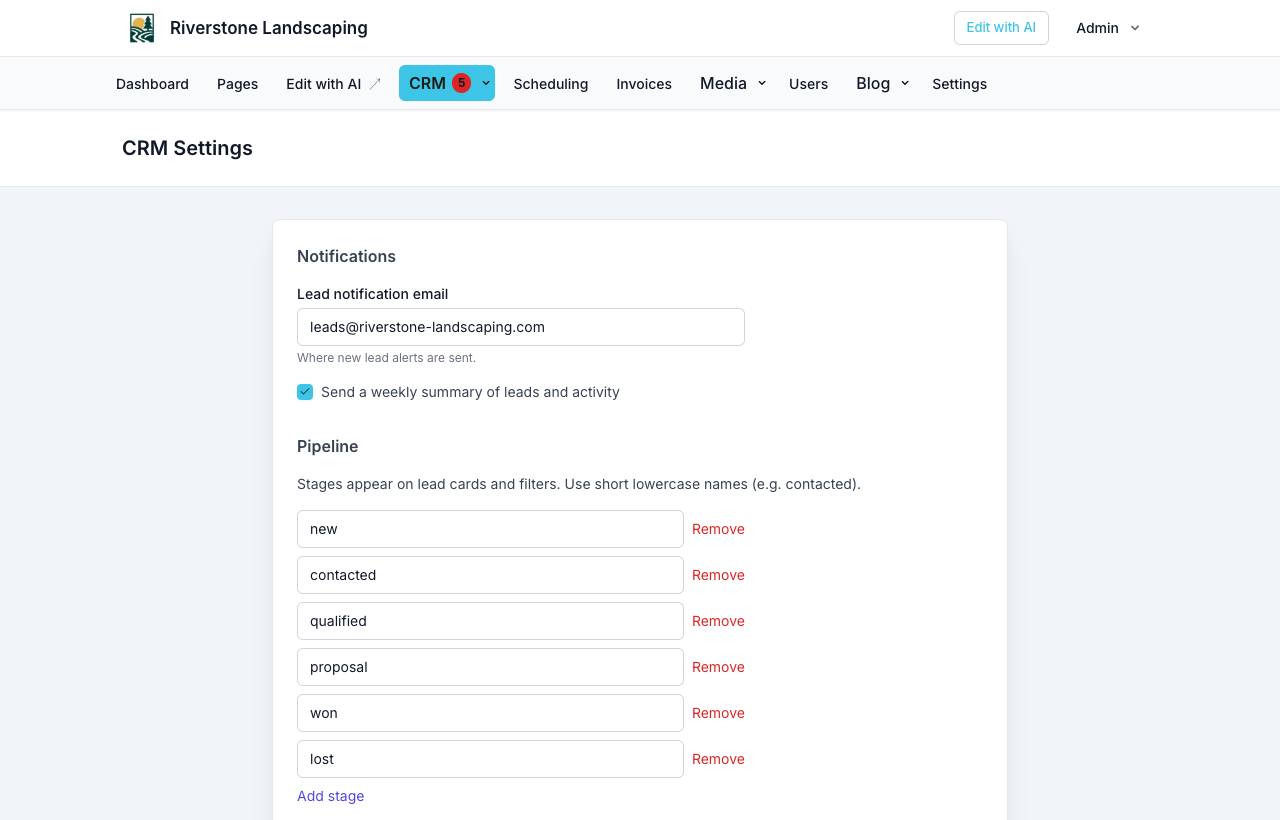Click the Riverstone Landscaping site title

tap(269, 28)
